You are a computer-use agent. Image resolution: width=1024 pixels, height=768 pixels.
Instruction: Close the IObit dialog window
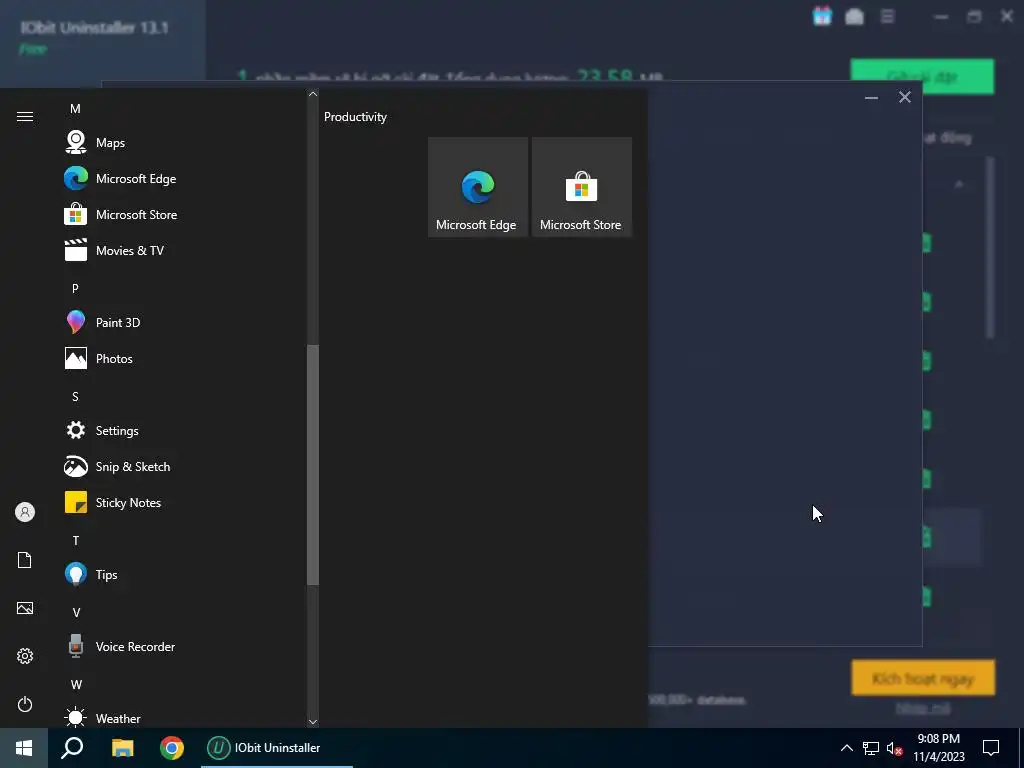904,97
